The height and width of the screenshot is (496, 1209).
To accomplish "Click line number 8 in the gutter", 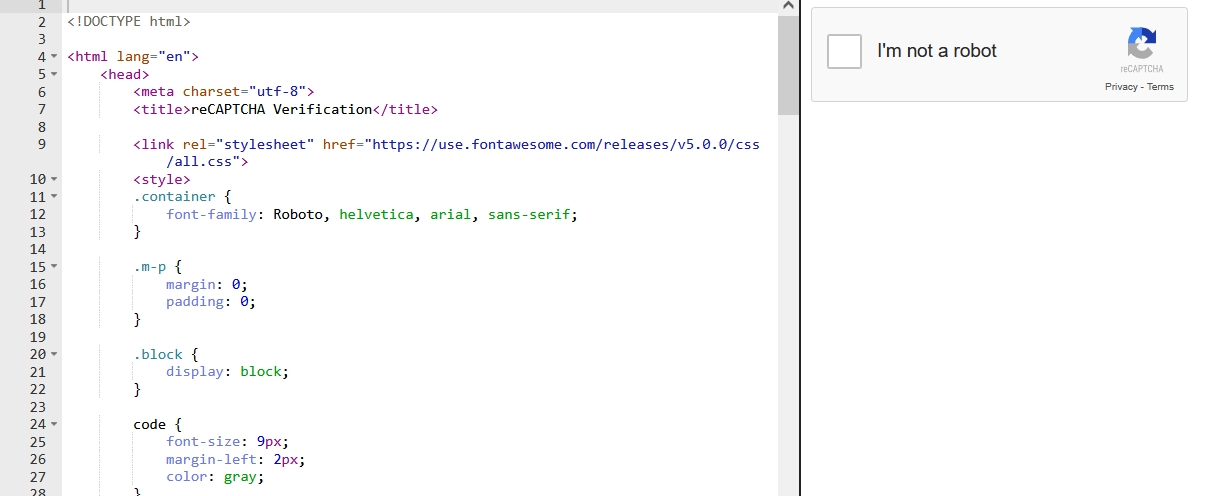I will point(42,127).
